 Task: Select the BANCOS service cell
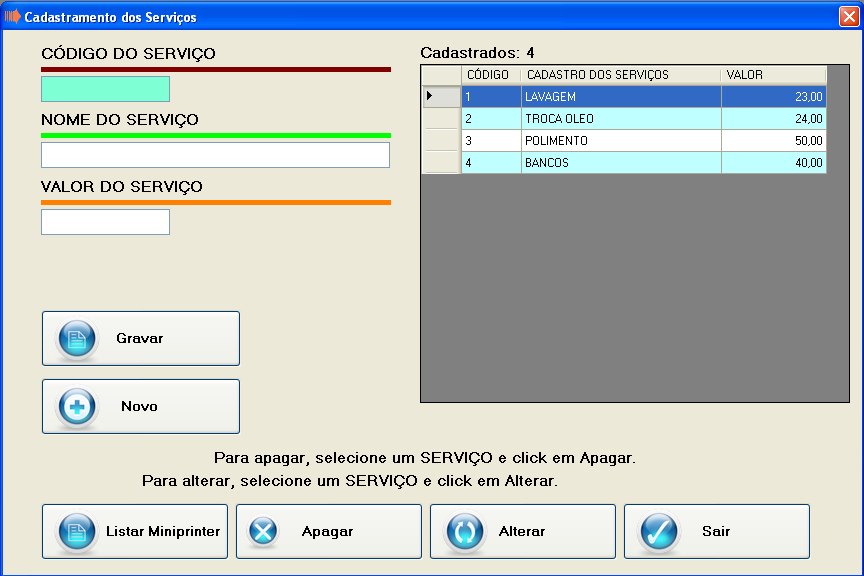[621, 163]
